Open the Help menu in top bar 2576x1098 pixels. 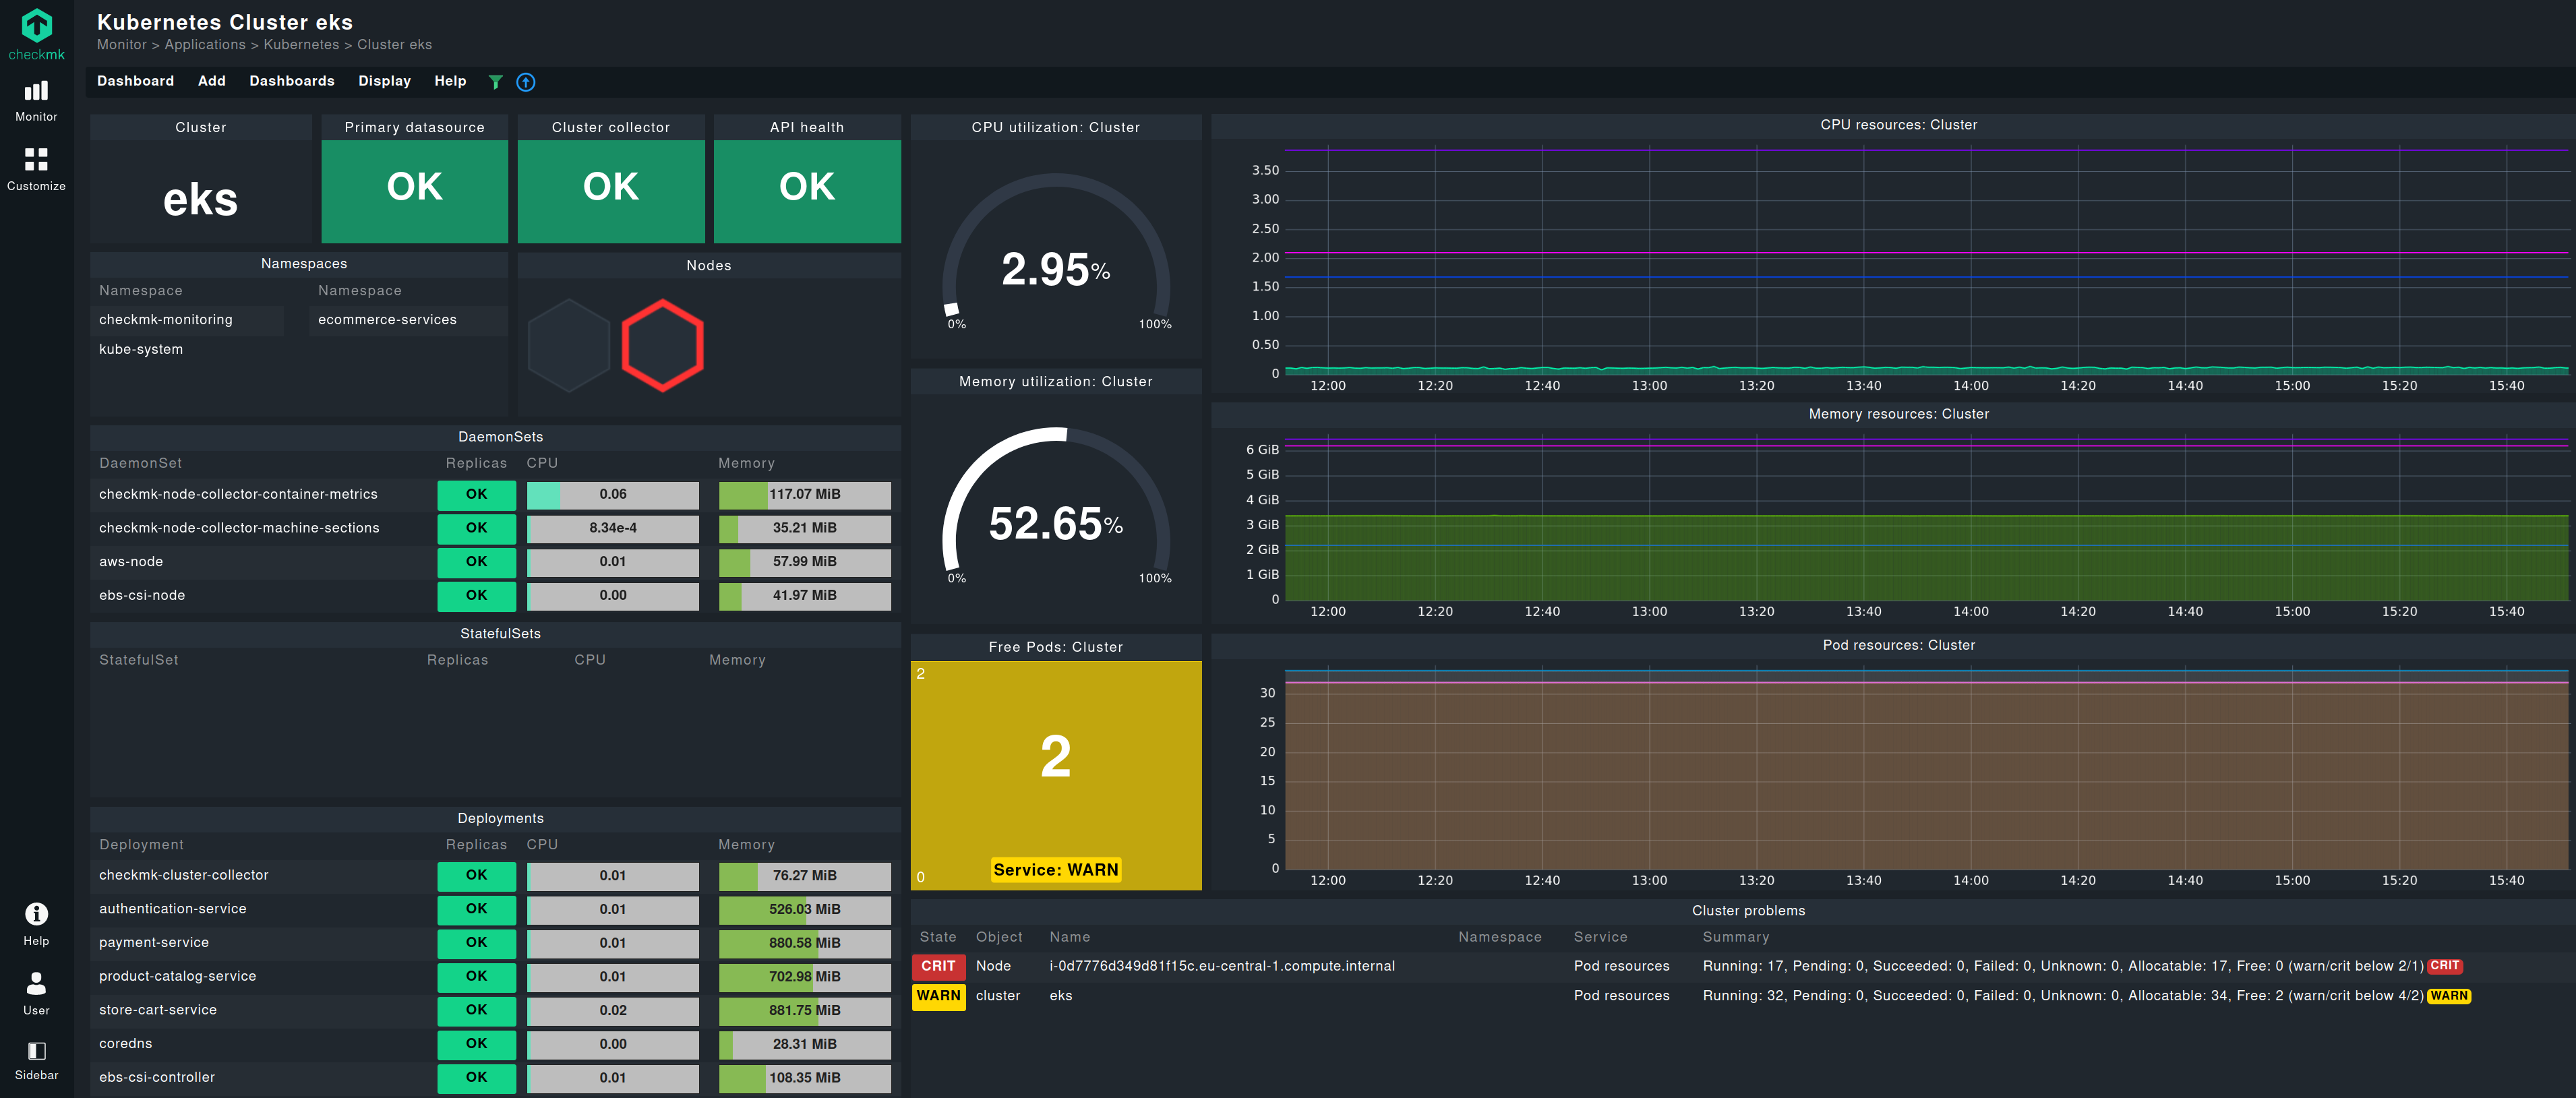(x=450, y=81)
